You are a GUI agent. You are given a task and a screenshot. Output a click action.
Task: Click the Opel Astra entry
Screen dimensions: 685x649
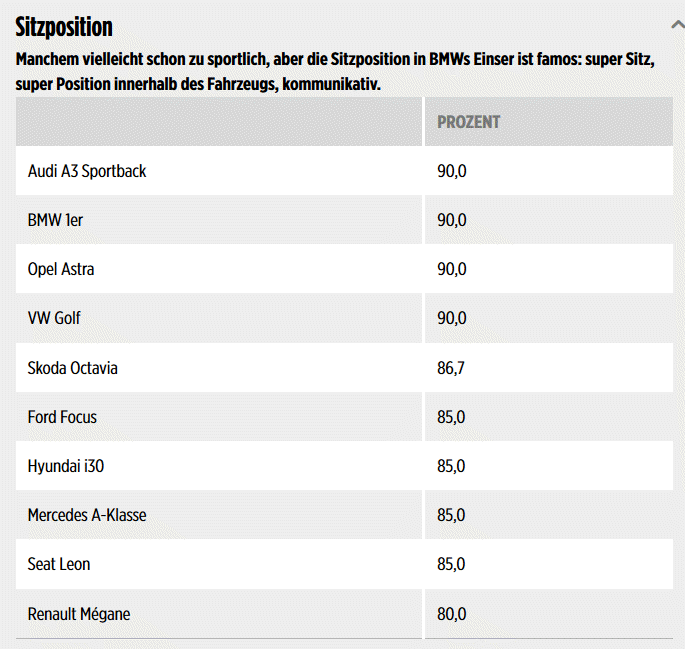click(x=61, y=269)
